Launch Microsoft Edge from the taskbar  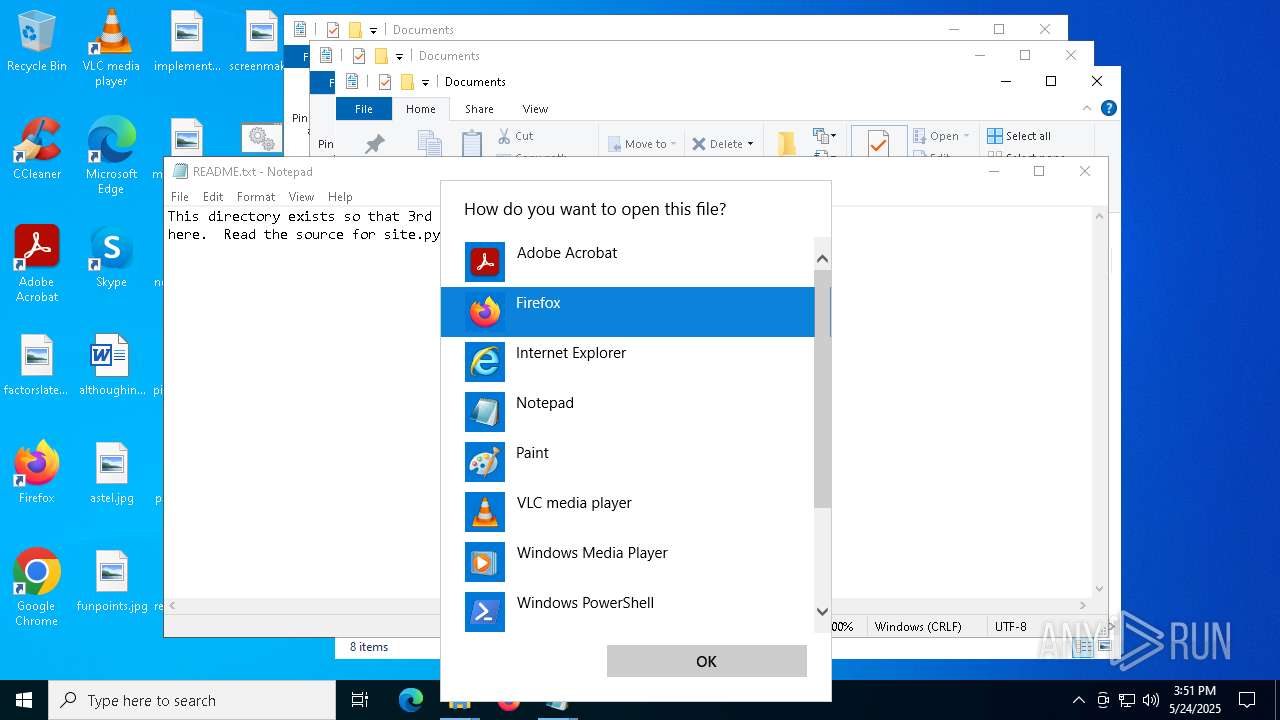click(x=411, y=700)
